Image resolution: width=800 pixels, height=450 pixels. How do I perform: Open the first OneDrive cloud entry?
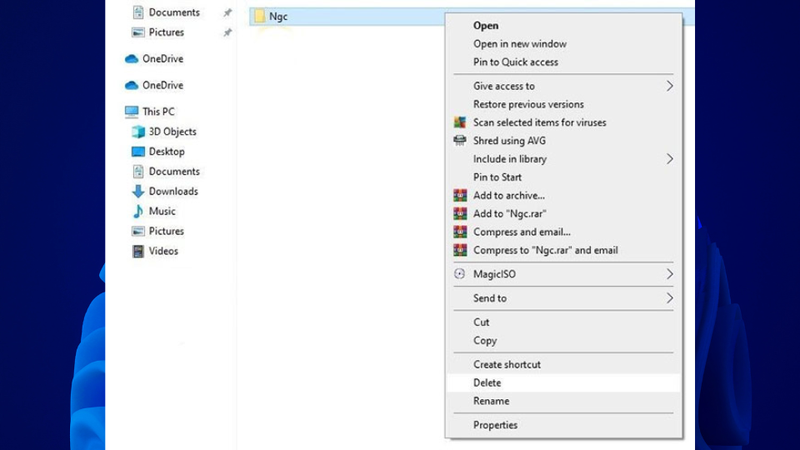pos(154,59)
